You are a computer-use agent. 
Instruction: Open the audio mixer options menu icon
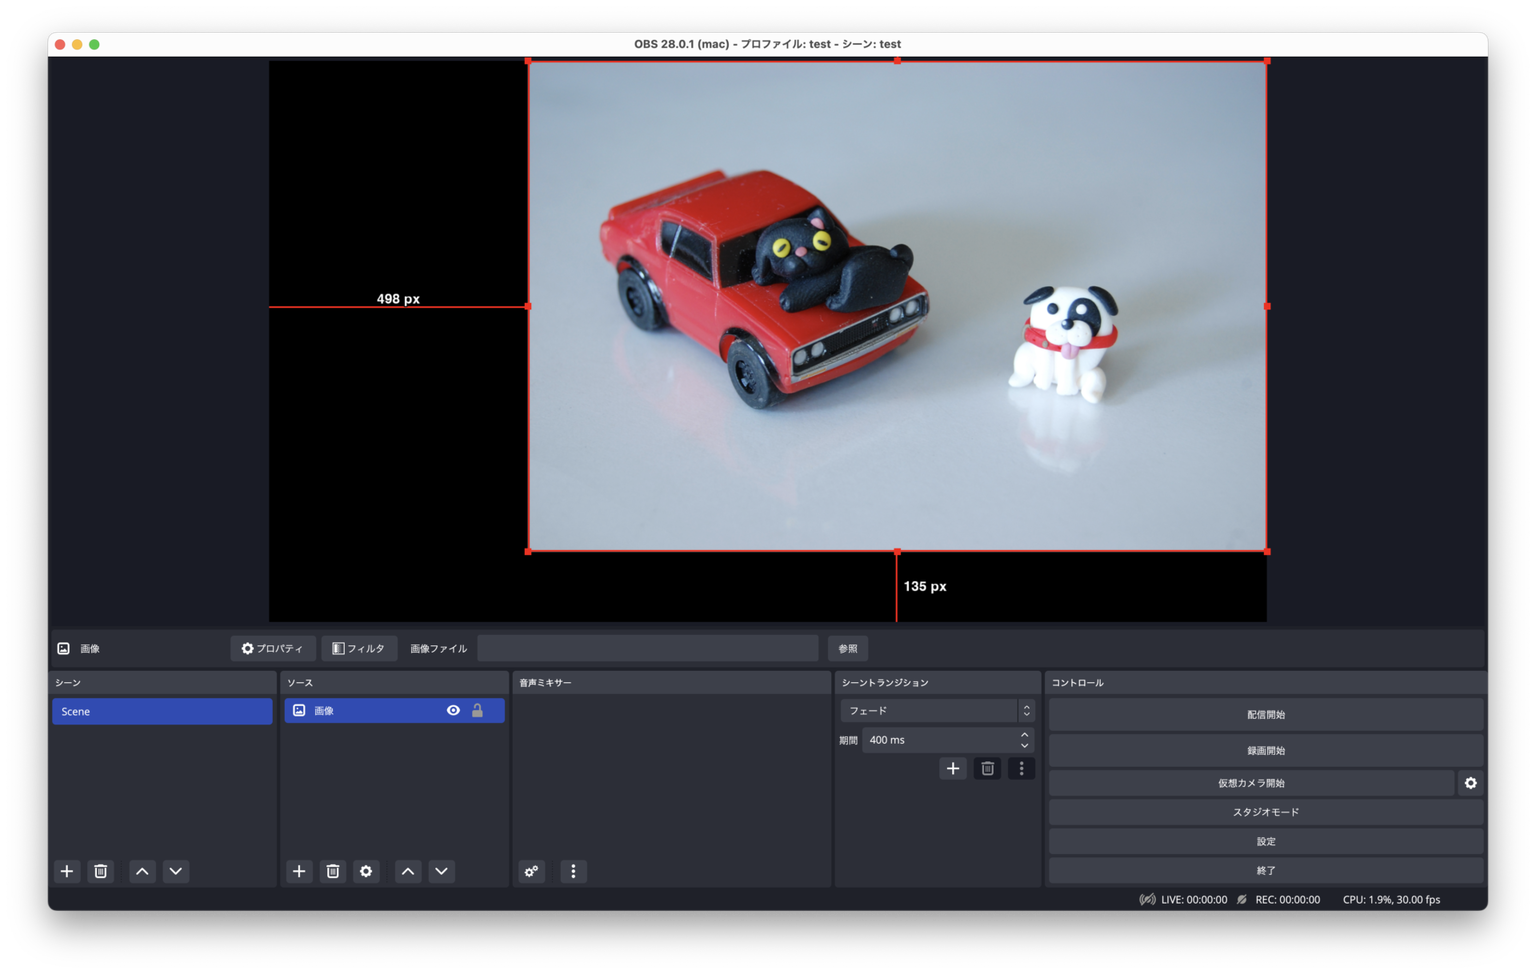click(572, 871)
